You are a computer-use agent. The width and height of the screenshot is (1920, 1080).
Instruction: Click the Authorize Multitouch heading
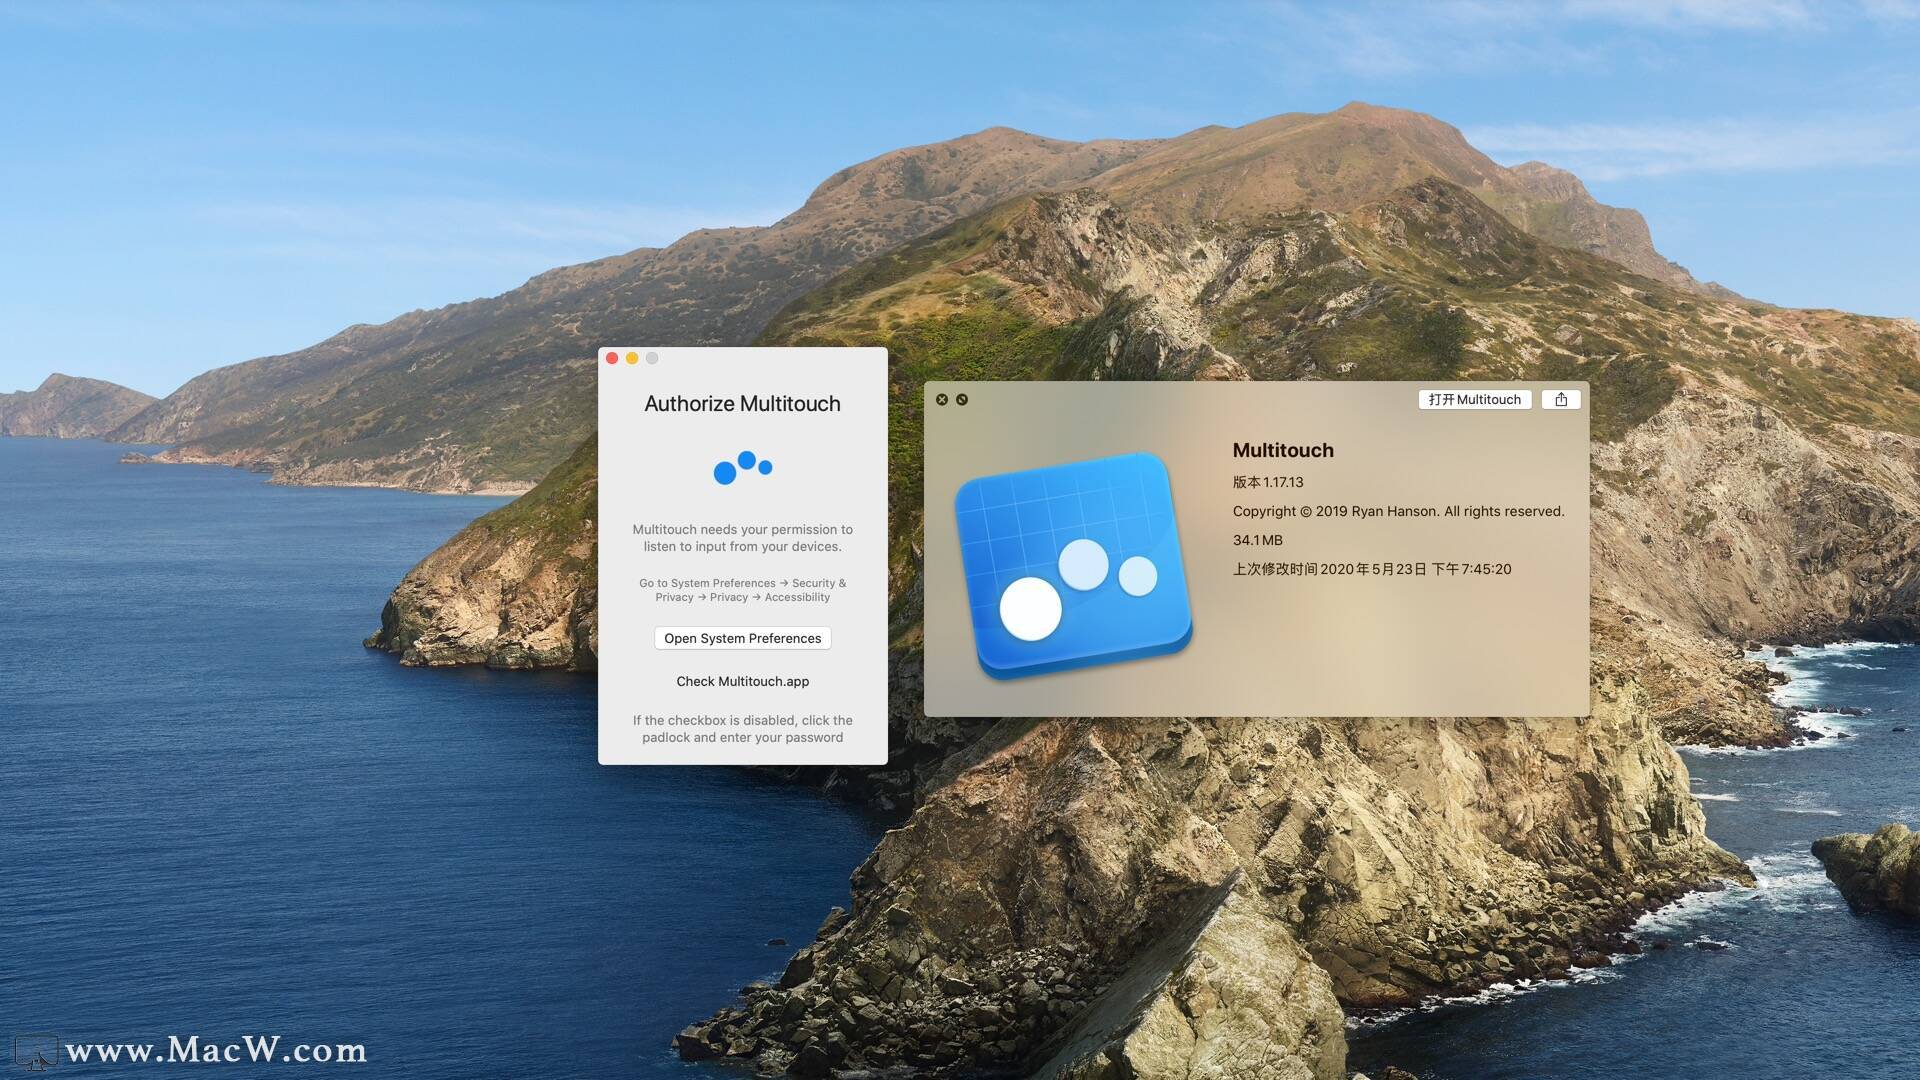(x=743, y=404)
